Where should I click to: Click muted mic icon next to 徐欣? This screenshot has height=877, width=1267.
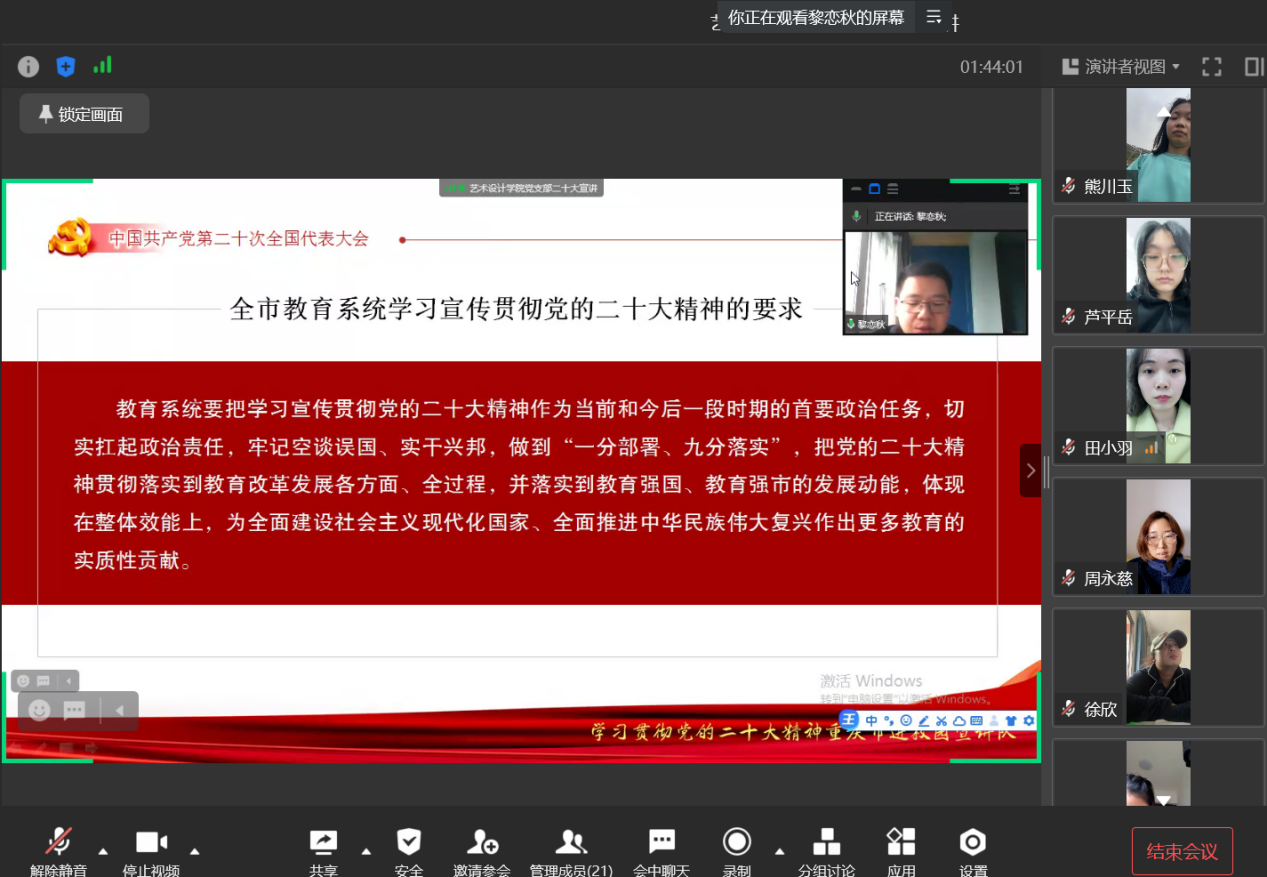click(x=1069, y=709)
